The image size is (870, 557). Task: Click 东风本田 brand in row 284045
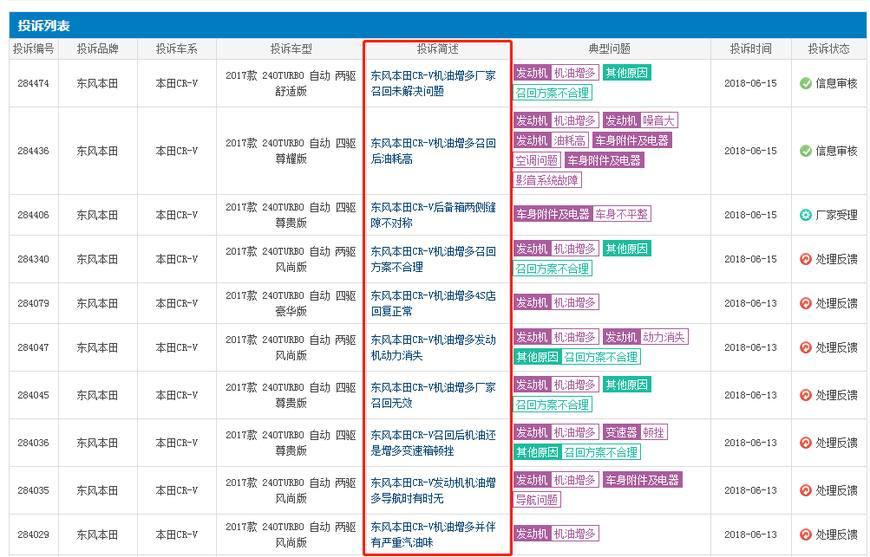(98, 395)
